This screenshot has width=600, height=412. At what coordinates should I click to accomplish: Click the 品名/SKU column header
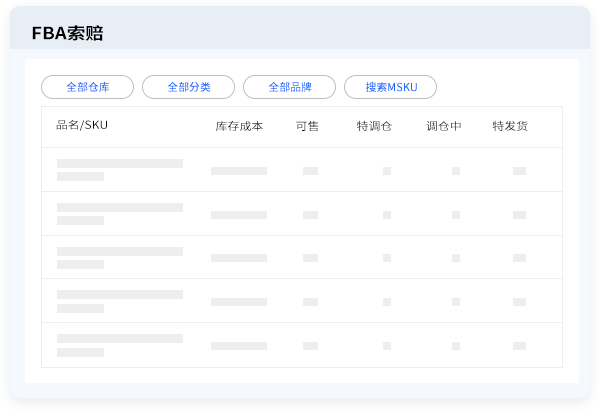[x=82, y=125]
